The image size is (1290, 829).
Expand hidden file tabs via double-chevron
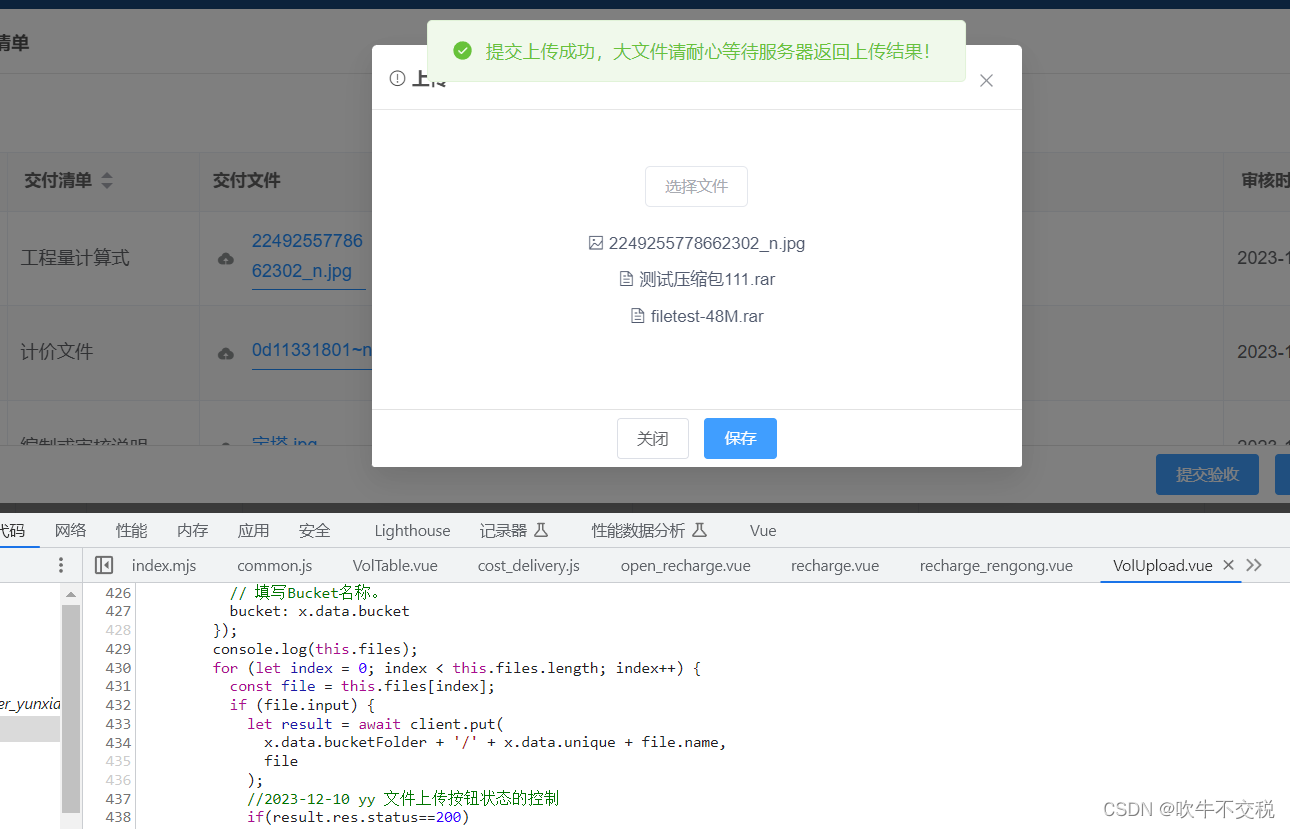tap(1255, 565)
